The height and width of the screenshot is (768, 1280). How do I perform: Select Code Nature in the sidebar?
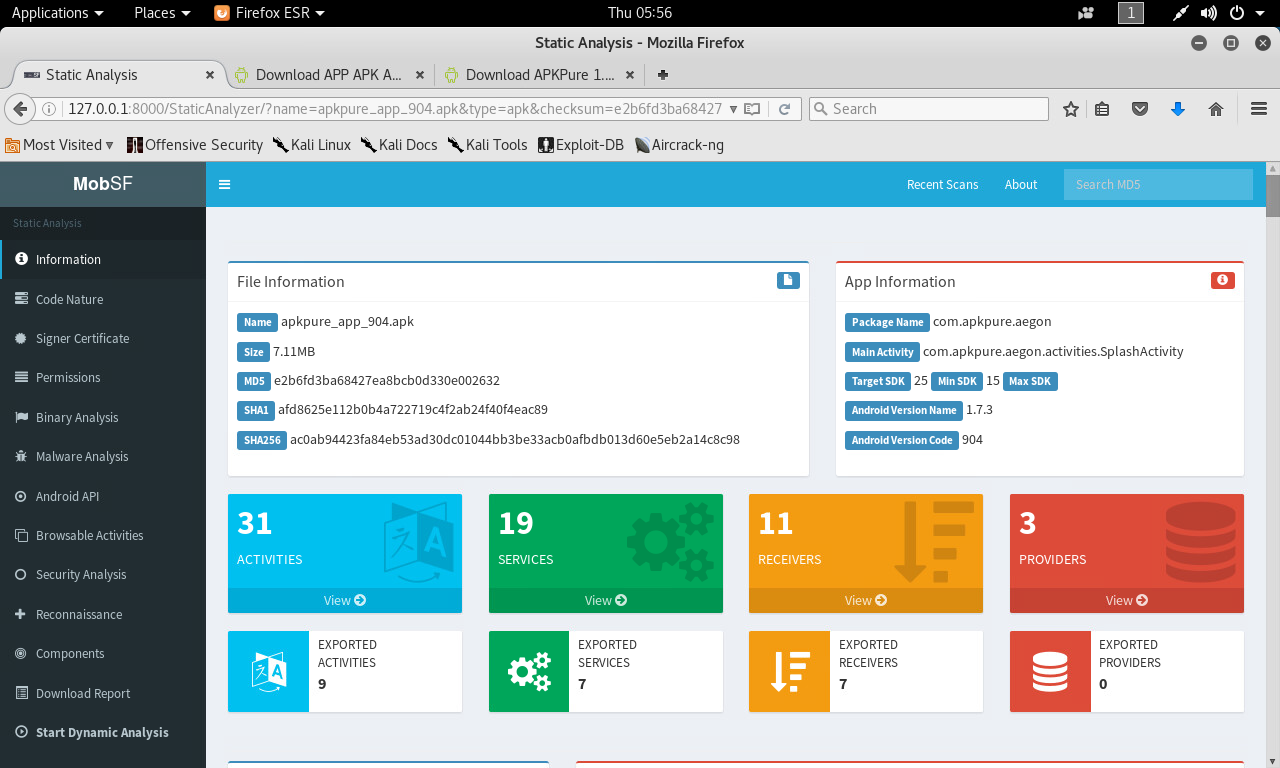pos(103,299)
